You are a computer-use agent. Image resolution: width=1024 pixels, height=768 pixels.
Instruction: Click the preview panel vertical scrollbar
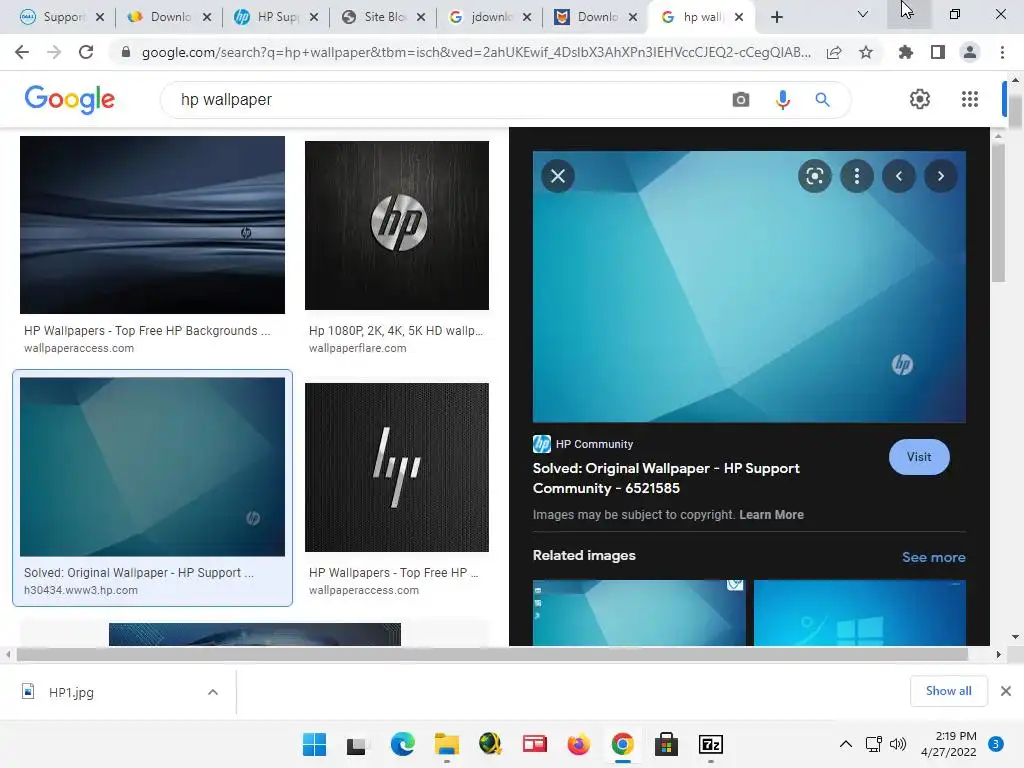point(998,212)
